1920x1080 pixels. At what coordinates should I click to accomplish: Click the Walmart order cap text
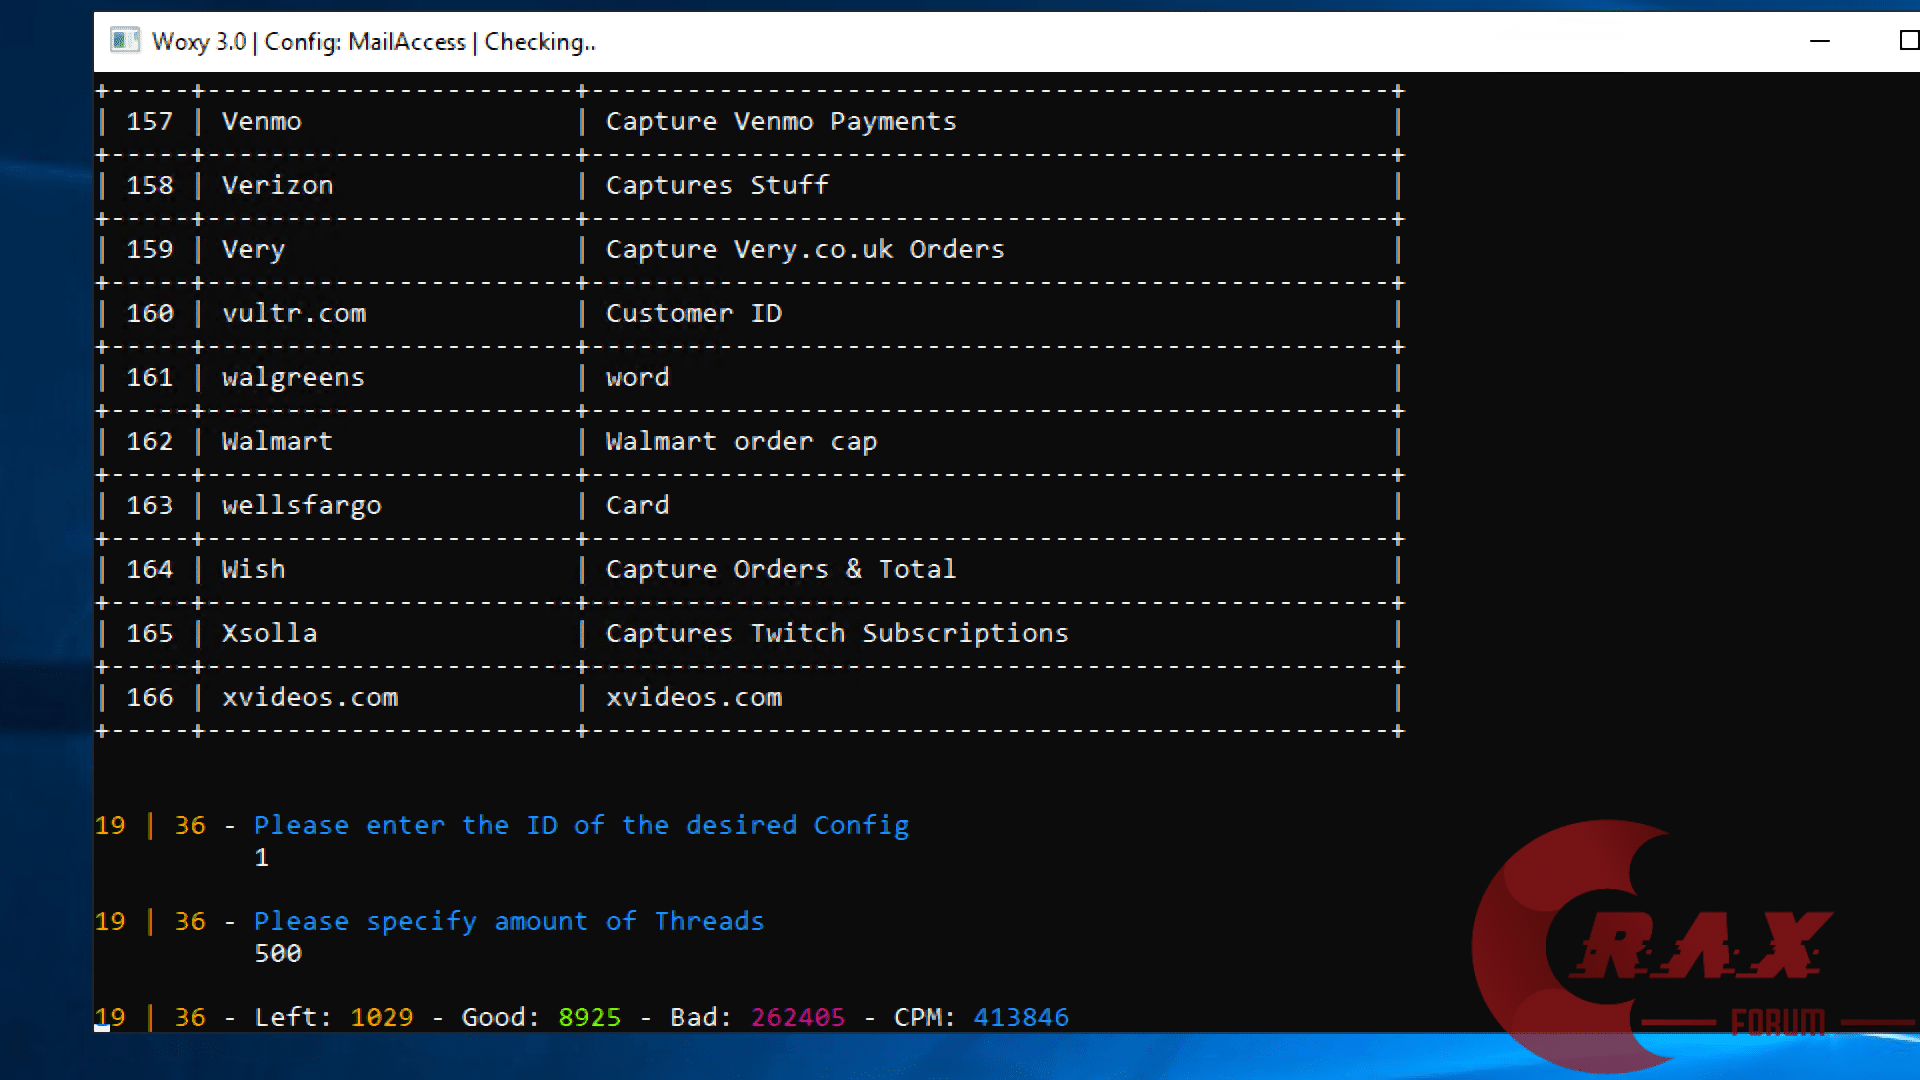pyautogui.click(x=740, y=442)
